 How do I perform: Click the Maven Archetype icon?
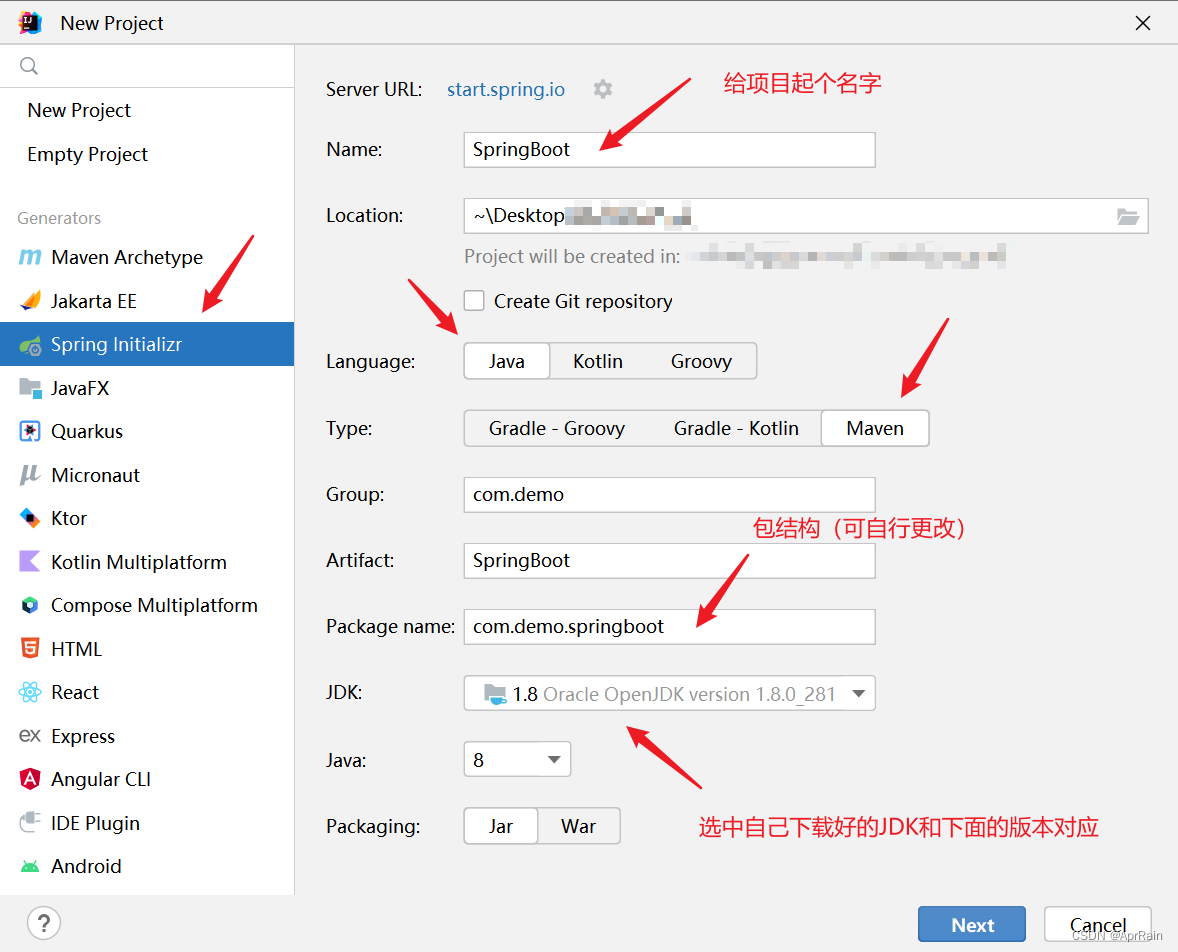pyautogui.click(x=30, y=257)
